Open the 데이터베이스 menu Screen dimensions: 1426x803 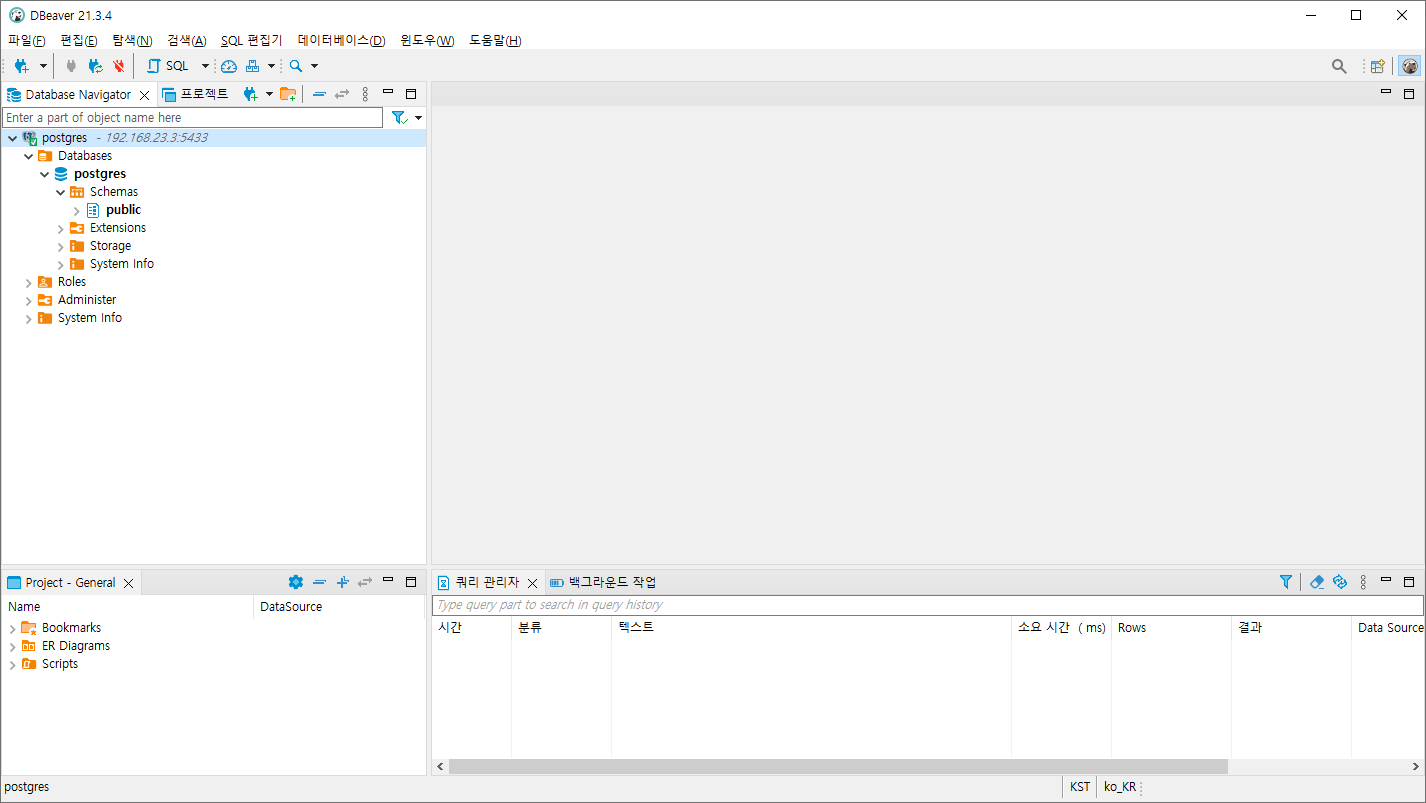coord(341,41)
